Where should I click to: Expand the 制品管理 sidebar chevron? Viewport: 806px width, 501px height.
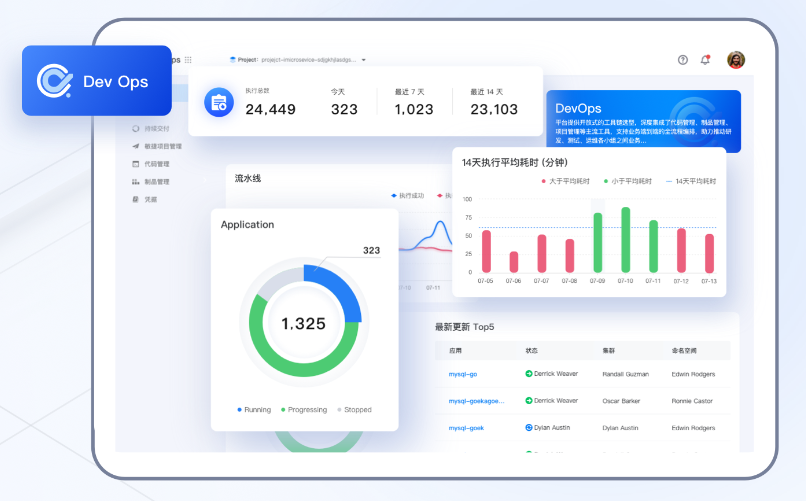click(x=205, y=181)
